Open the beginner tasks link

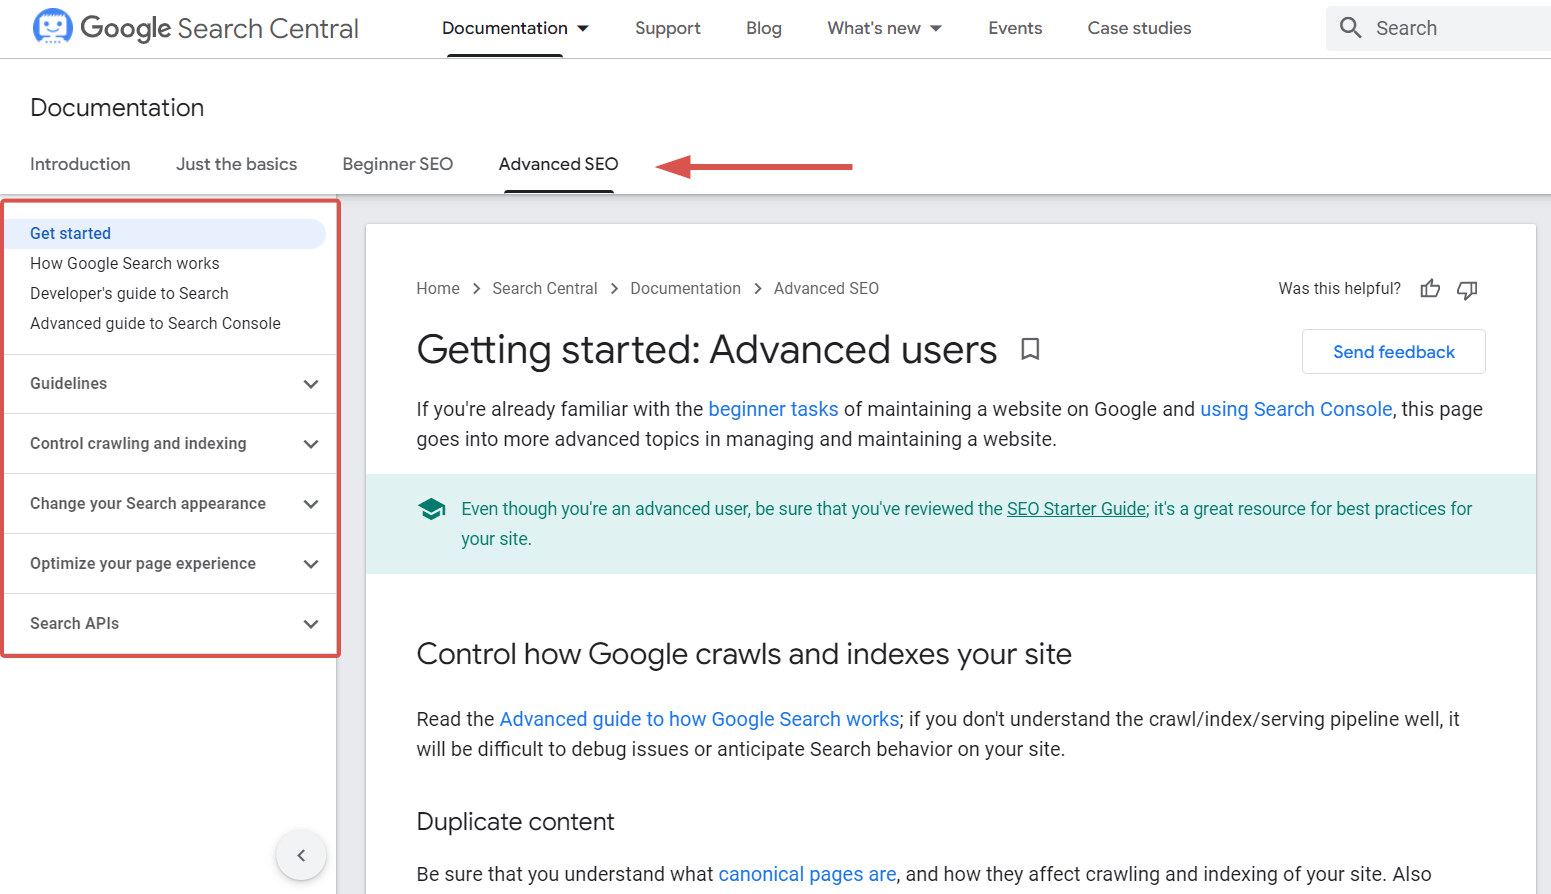[x=773, y=409]
